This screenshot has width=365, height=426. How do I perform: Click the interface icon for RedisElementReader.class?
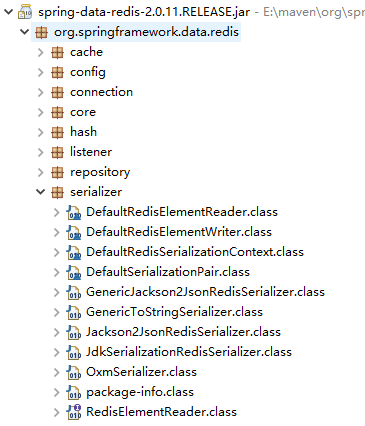[73, 412]
